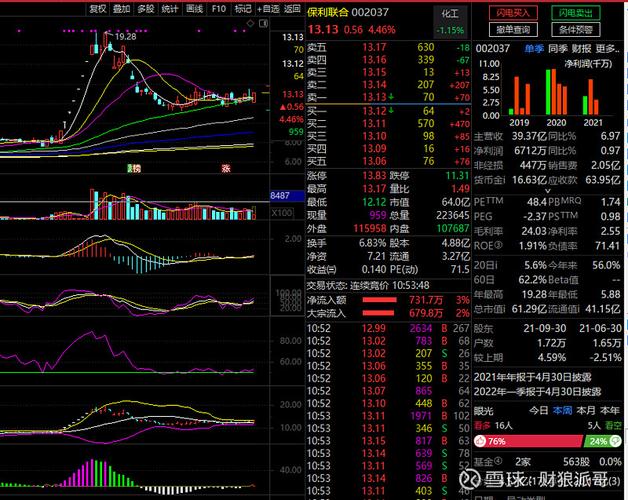This screenshot has width=628, height=500.
Task: Click the PE TTM value 48.4
Action: pos(537,202)
